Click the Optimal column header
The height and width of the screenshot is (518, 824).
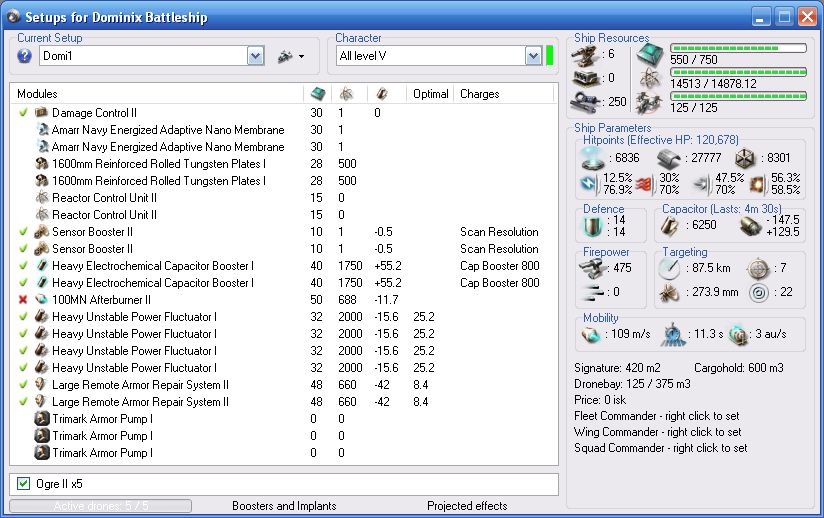[430, 94]
